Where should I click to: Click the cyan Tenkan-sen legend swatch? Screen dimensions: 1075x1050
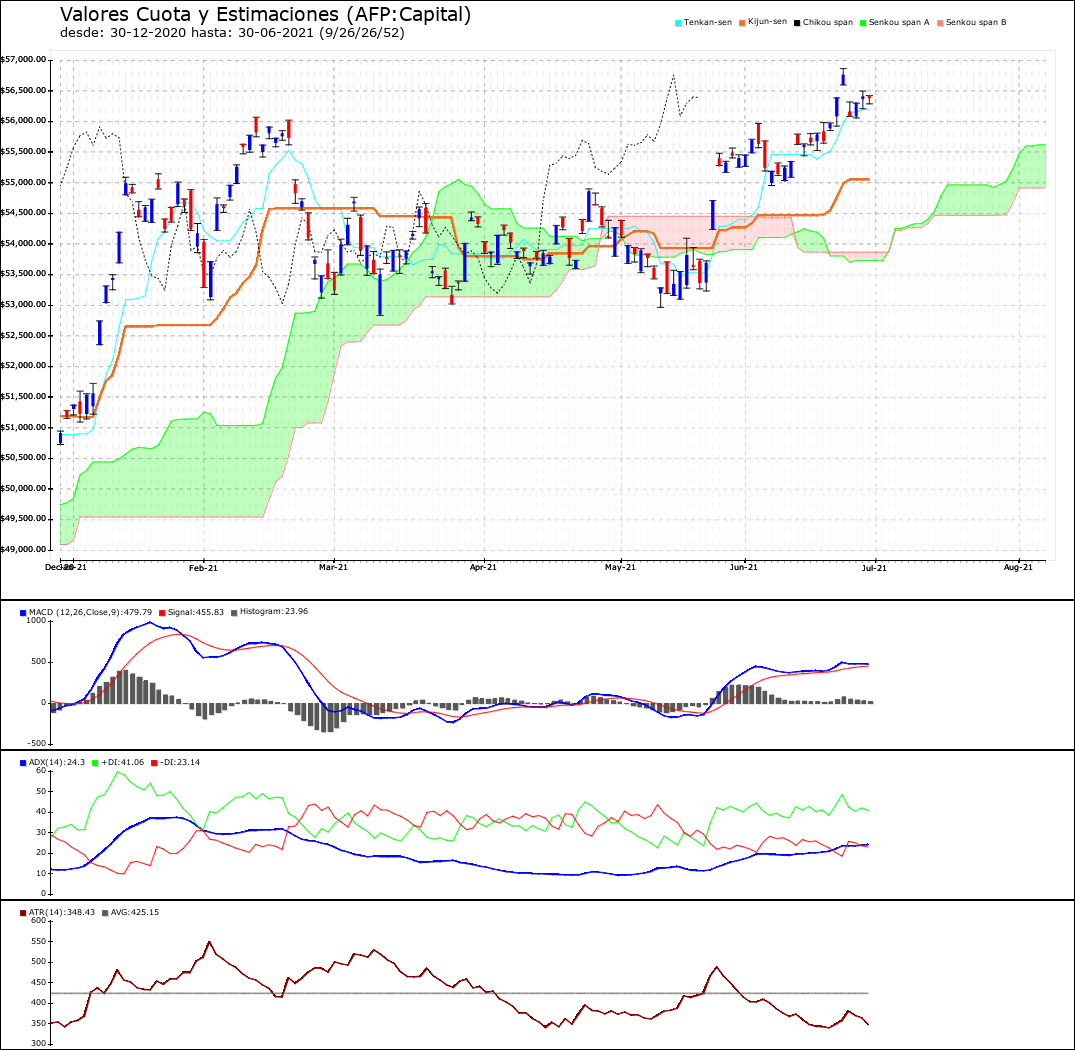(x=678, y=23)
